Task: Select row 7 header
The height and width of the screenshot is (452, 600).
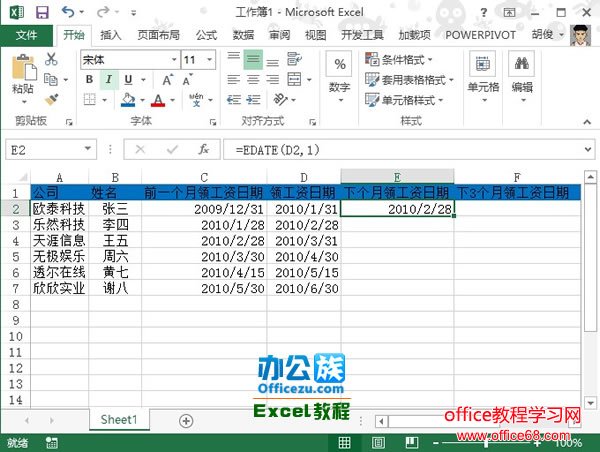Action: [15, 288]
